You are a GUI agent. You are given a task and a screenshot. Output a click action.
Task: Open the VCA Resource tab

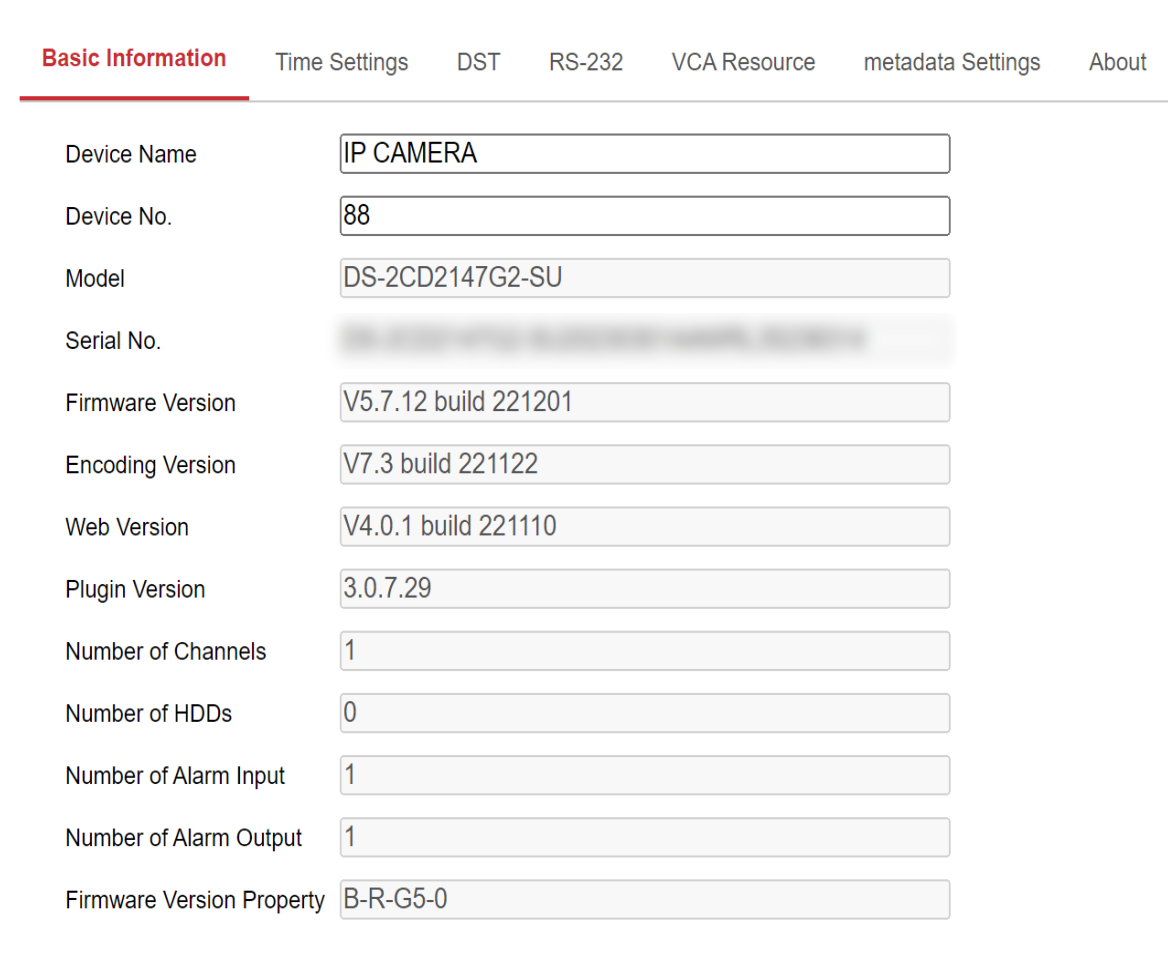pos(742,61)
